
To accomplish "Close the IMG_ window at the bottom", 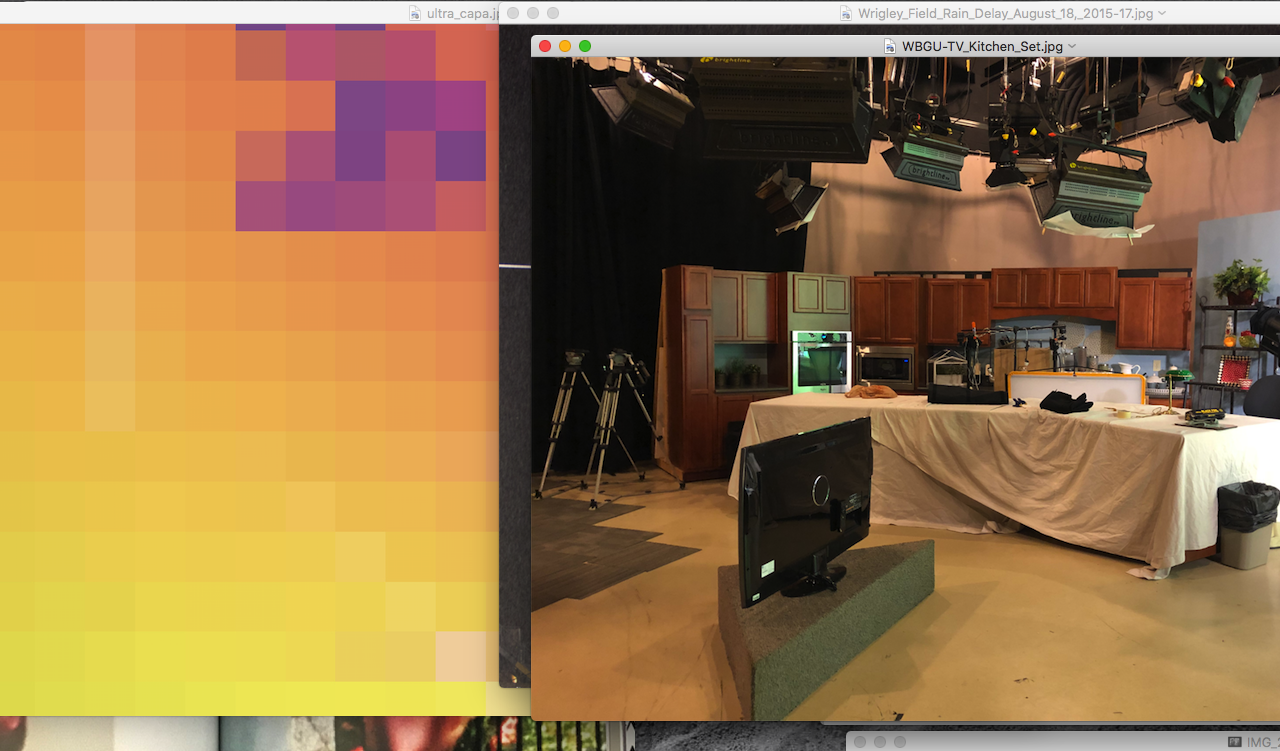I will [860, 742].
